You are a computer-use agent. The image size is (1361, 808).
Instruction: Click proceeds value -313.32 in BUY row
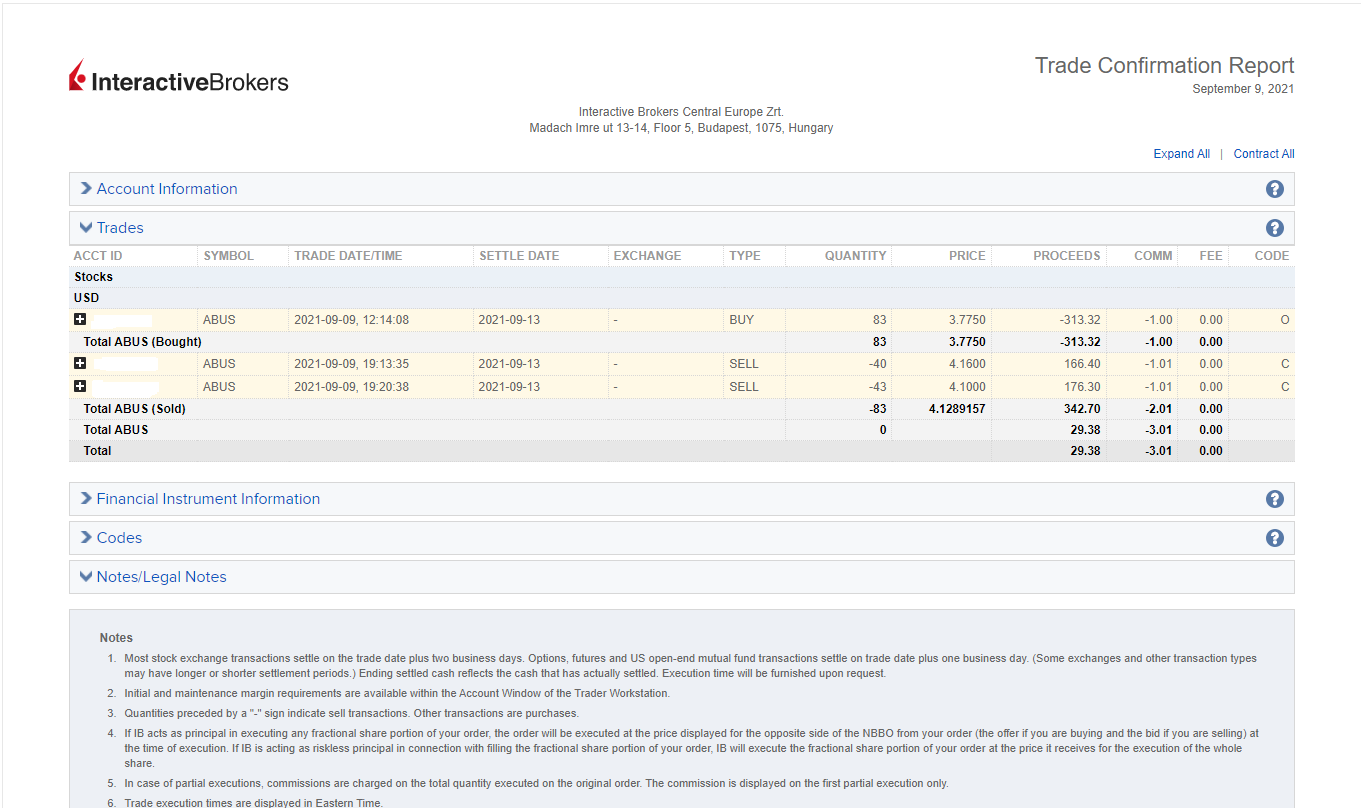coord(1080,320)
